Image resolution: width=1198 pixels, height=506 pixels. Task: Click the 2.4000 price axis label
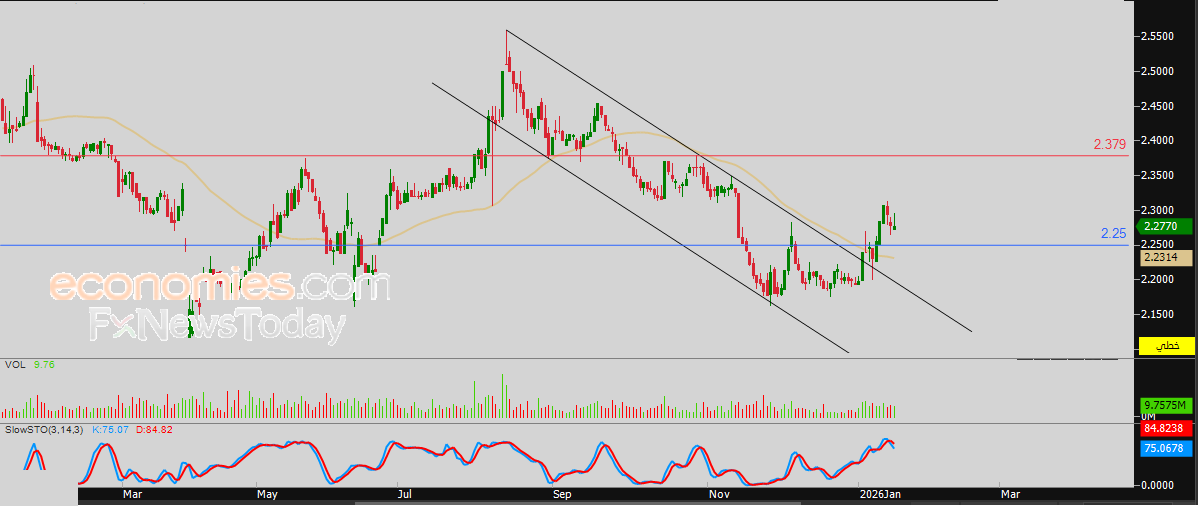[x=1158, y=141]
